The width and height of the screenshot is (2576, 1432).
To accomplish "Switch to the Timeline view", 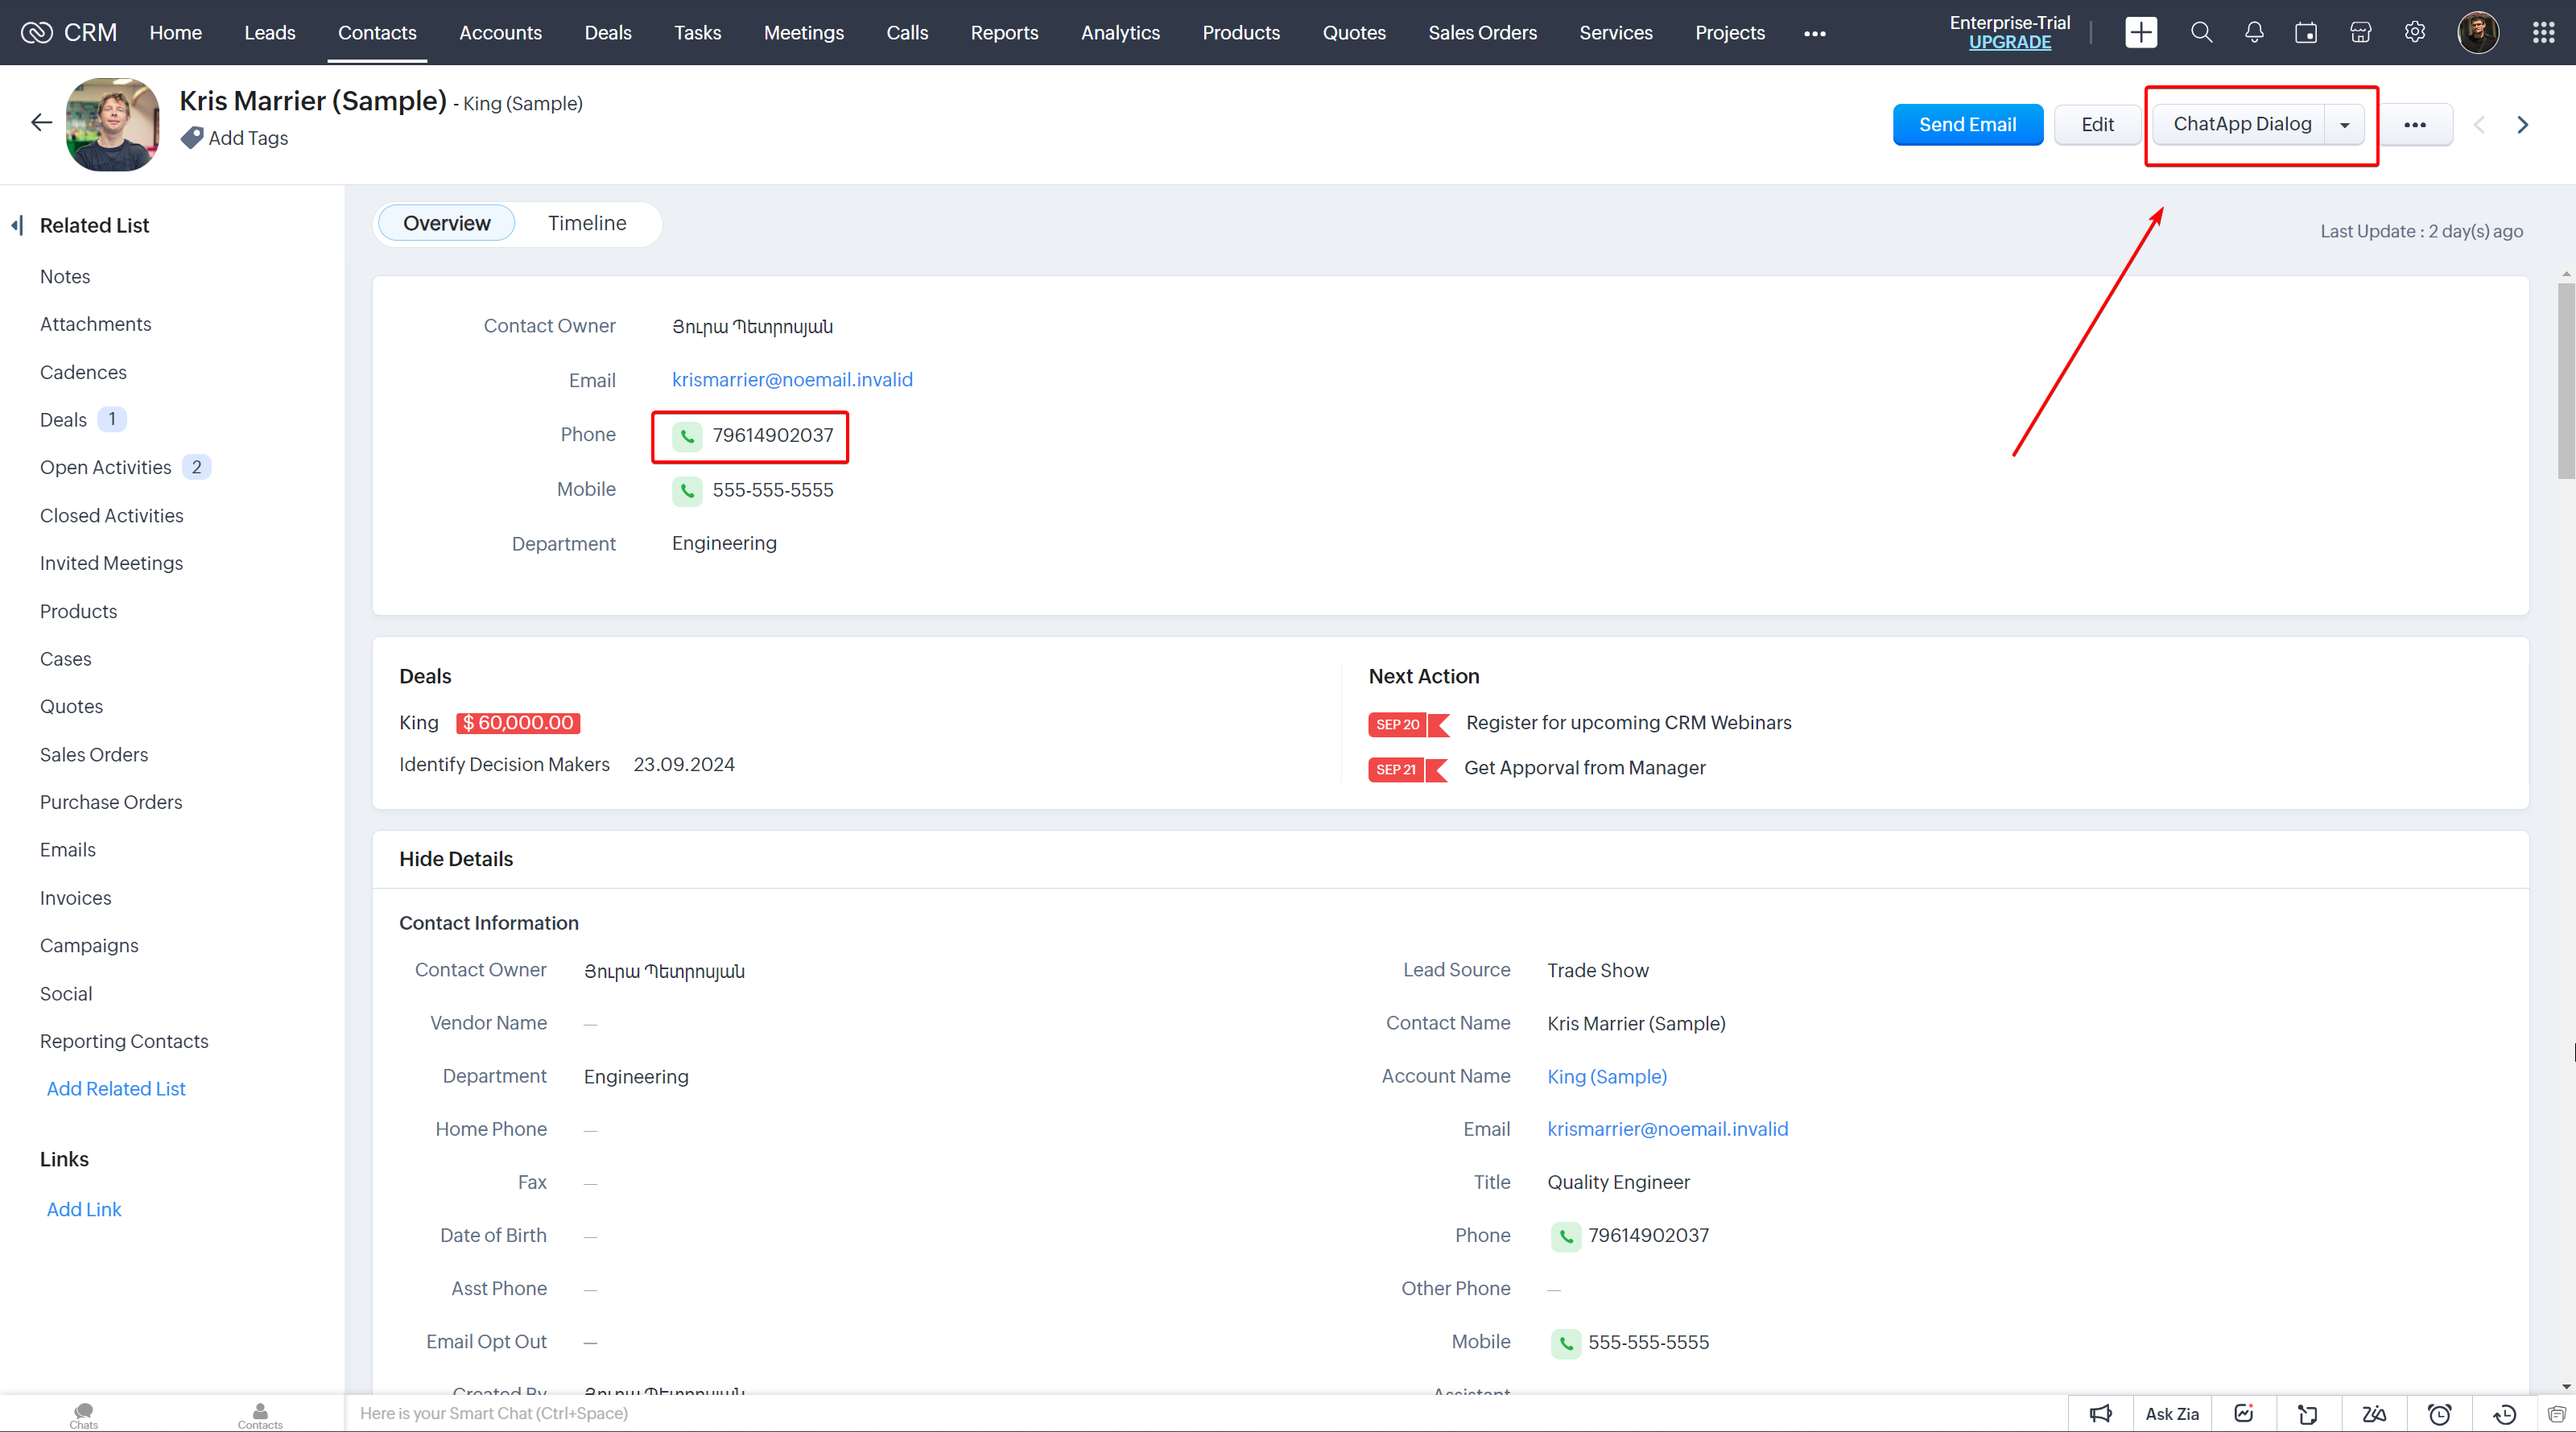I will [x=587, y=223].
